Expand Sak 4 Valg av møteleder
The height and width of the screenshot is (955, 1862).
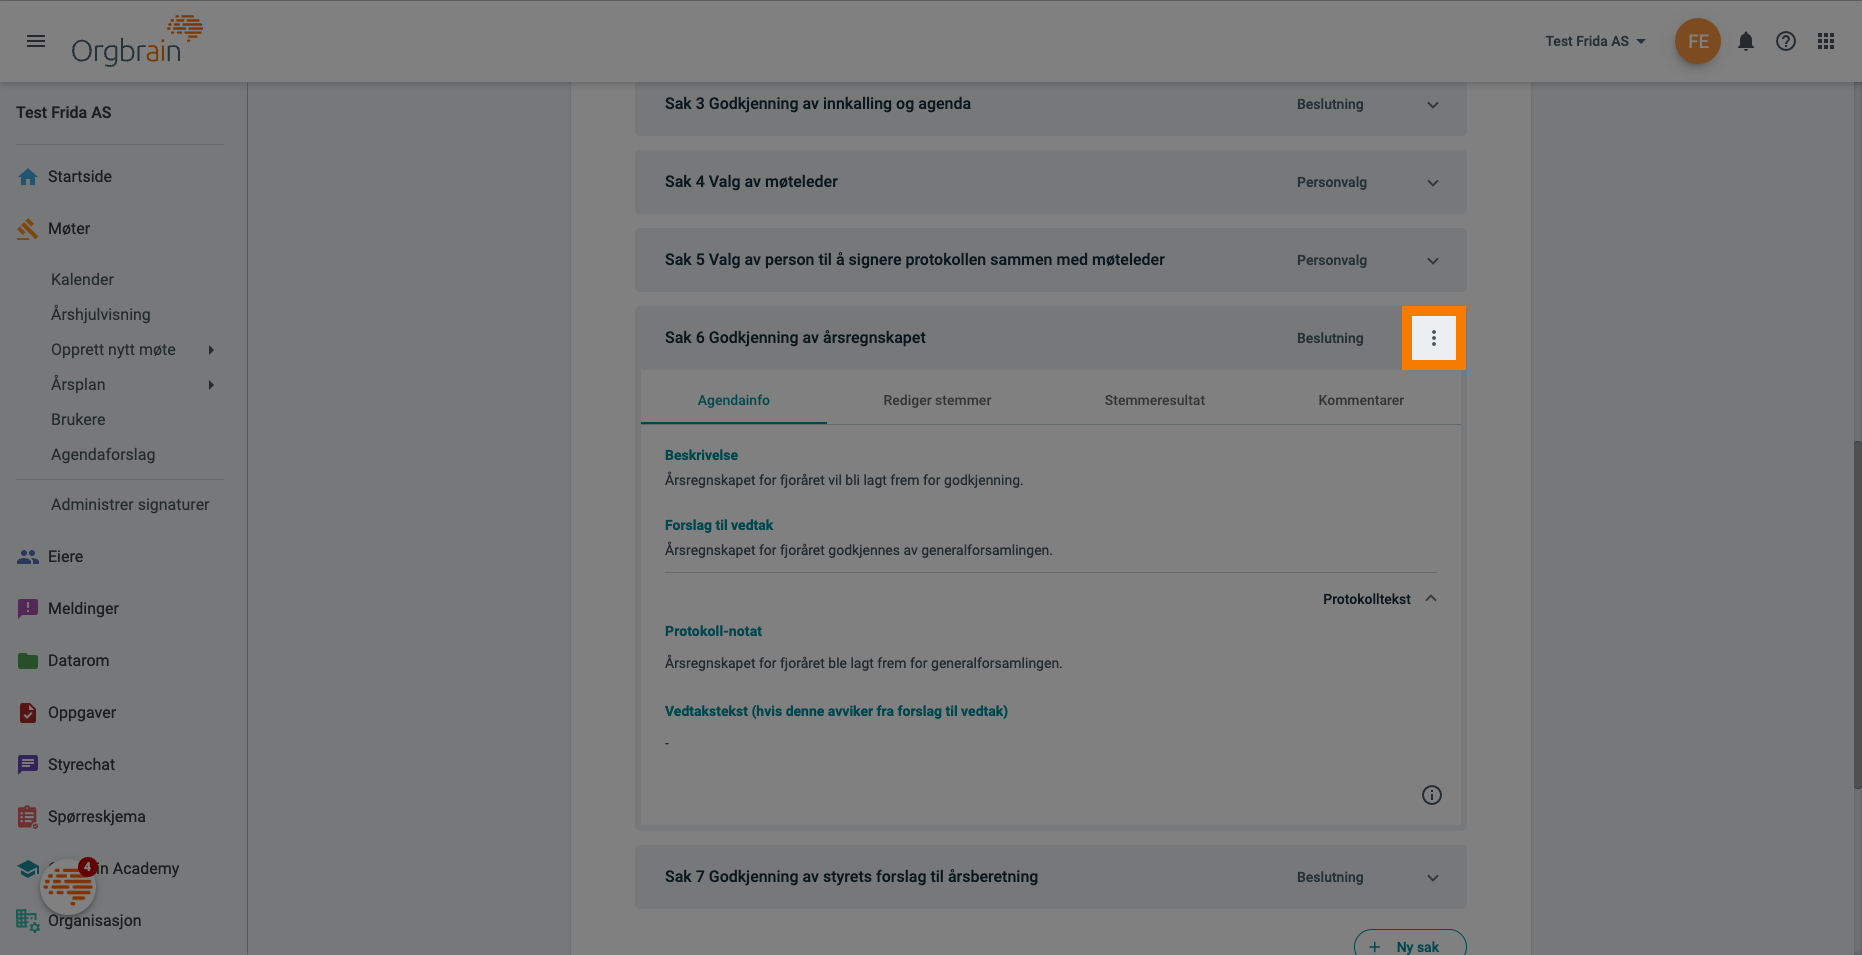tap(1432, 183)
